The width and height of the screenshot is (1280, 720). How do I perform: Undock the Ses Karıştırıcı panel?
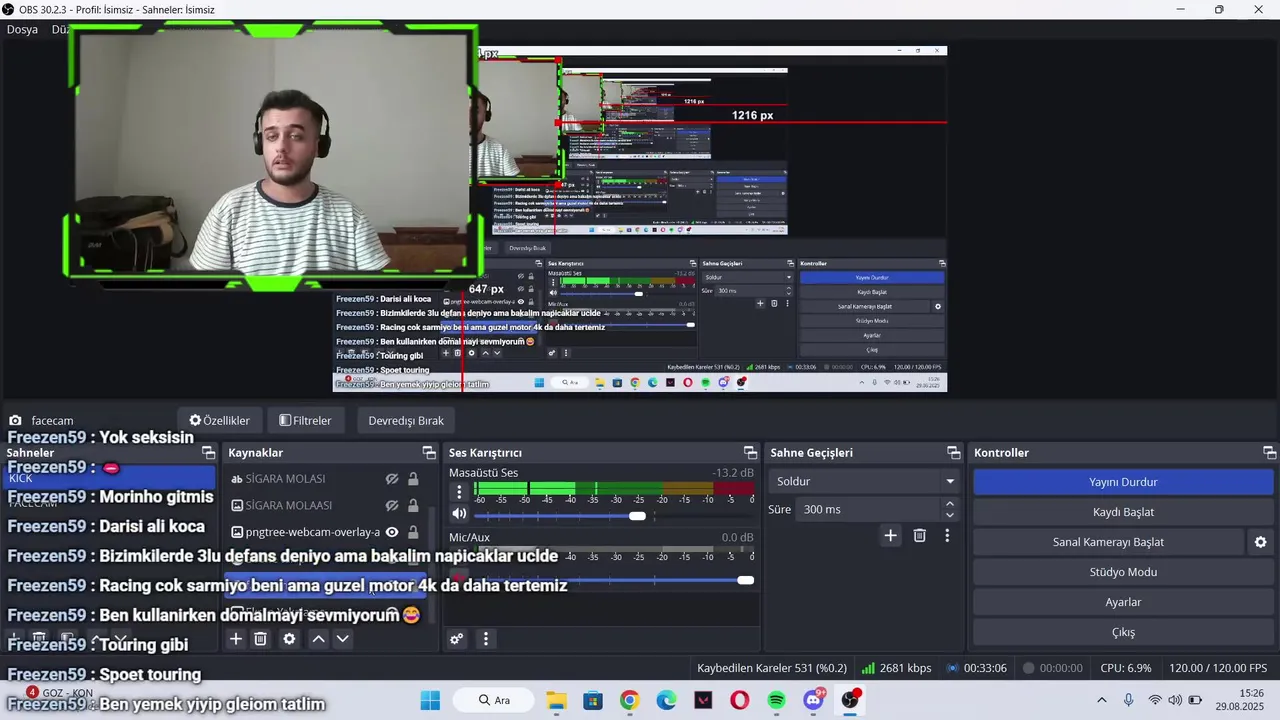click(x=750, y=453)
